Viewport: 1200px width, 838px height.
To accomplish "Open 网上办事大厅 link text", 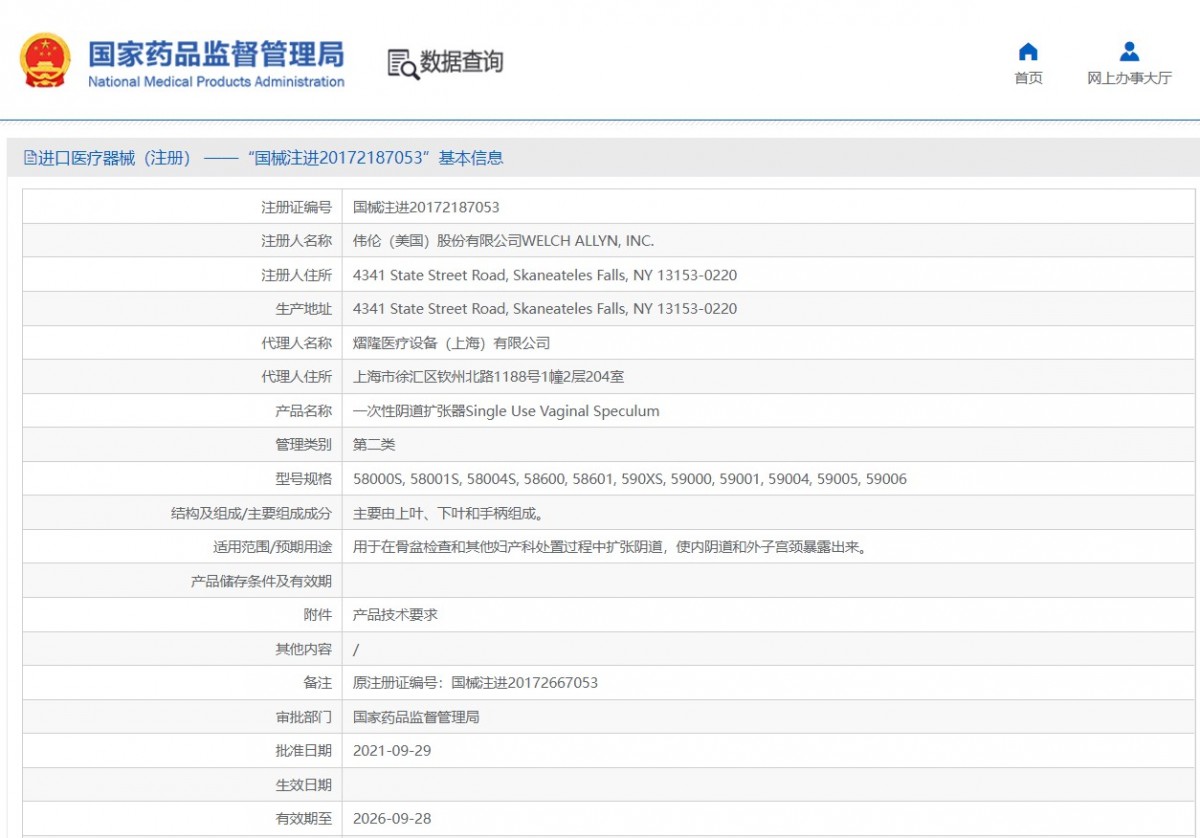I will (x=1129, y=78).
